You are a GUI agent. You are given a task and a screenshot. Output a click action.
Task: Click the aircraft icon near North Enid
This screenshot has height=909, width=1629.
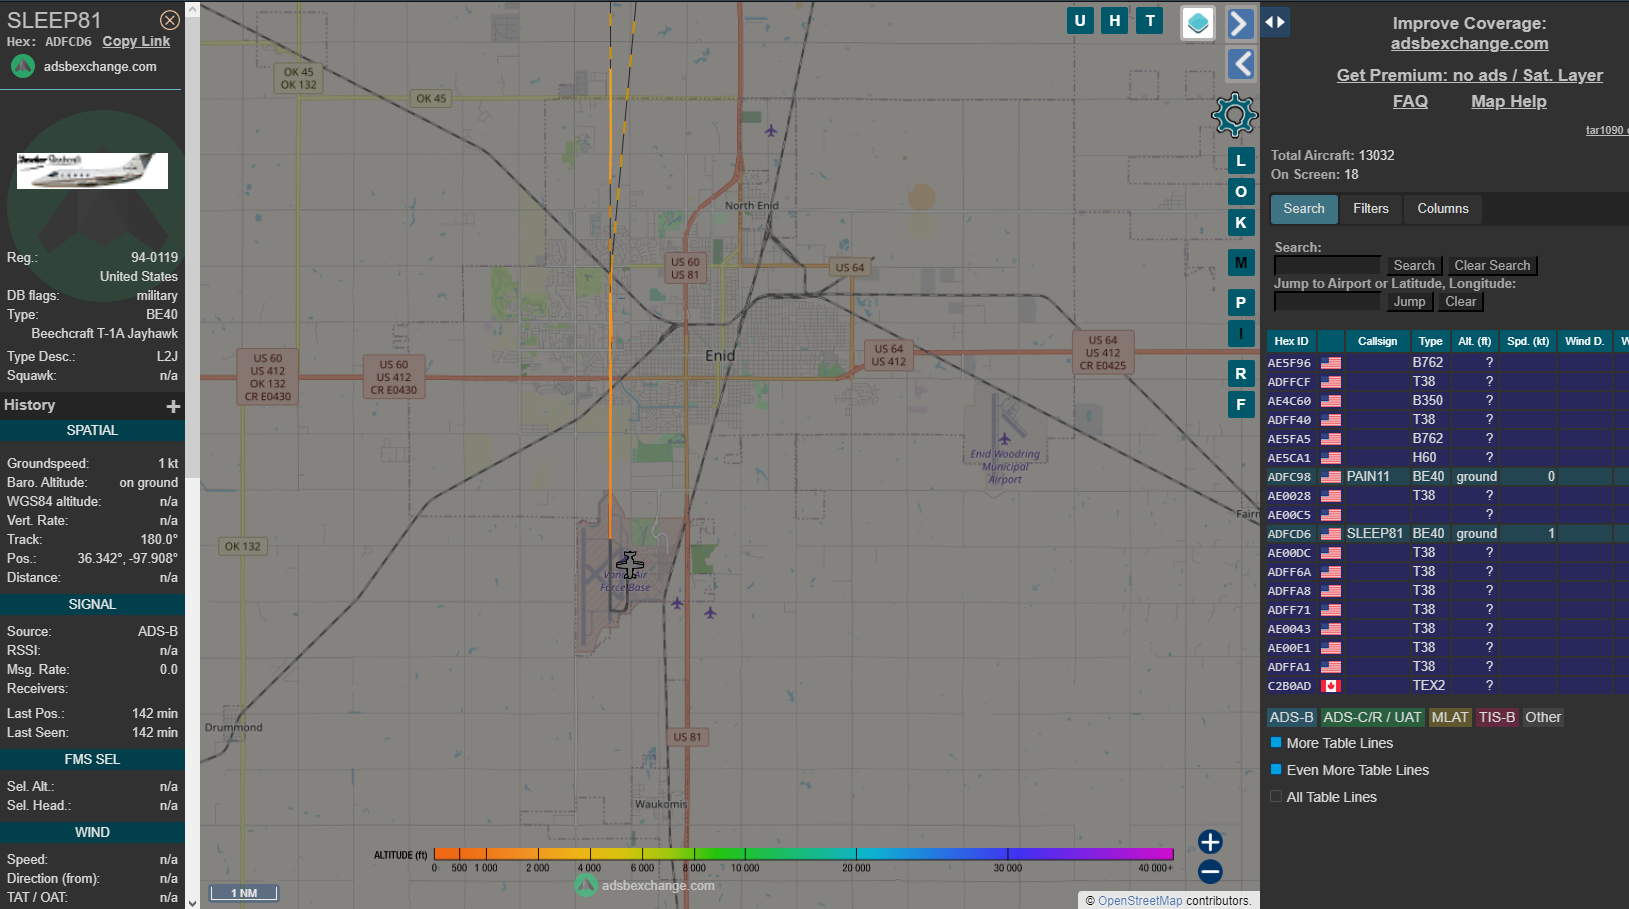[771, 131]
